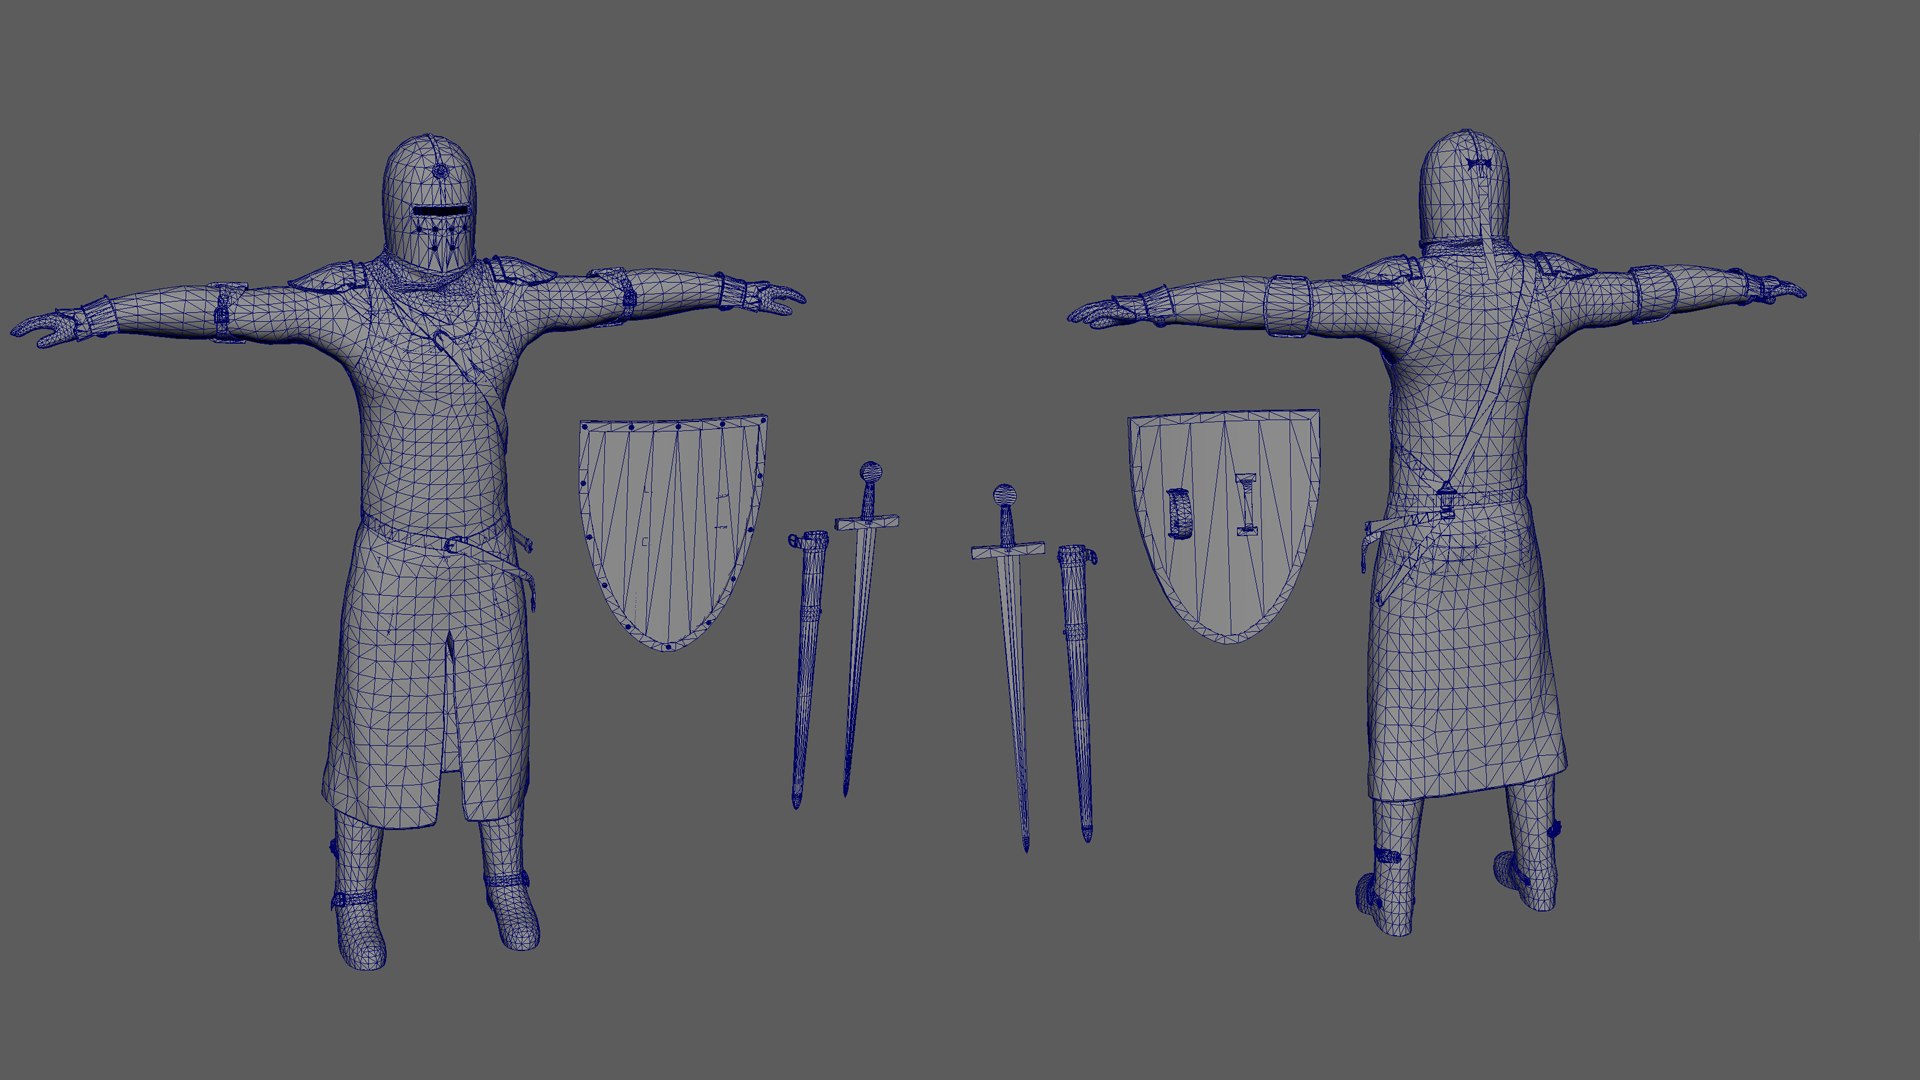Pick the scabbard next to the riveted shield
Image resolution: width=1920 pixels, height=1080 pixels.
(808, 668)
